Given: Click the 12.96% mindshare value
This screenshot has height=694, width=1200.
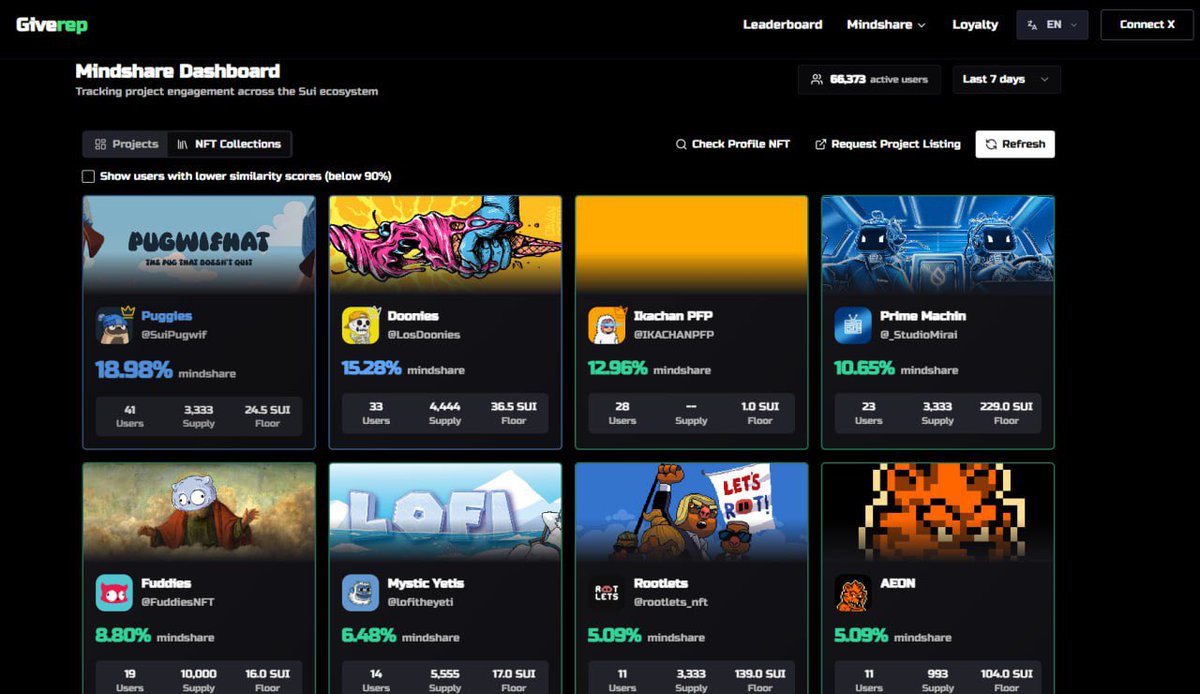Looking at the screenshot, I should click(x=617, y=368).
